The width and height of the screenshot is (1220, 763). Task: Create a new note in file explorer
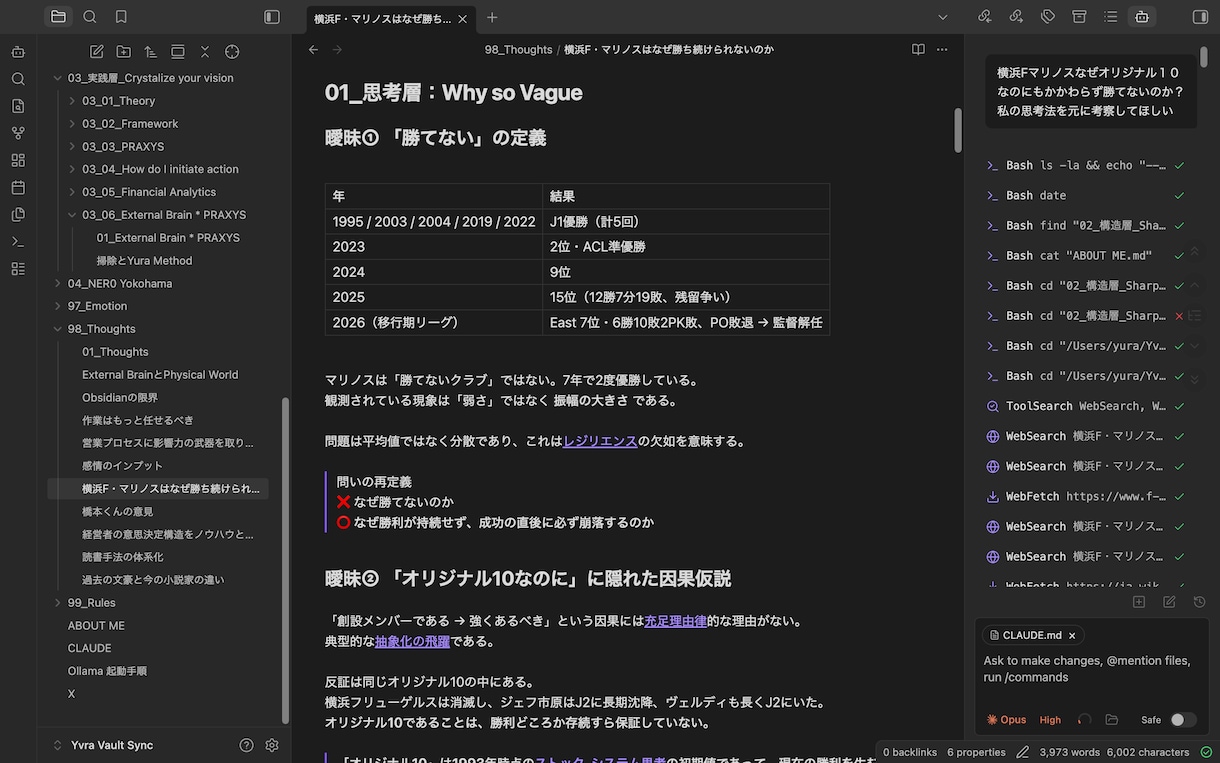click(x=97, y=52)
